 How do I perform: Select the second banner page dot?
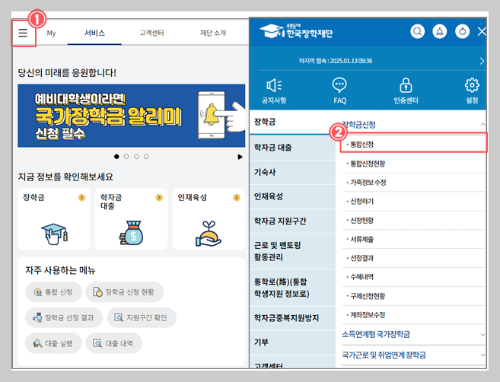(x=126, y=156)
